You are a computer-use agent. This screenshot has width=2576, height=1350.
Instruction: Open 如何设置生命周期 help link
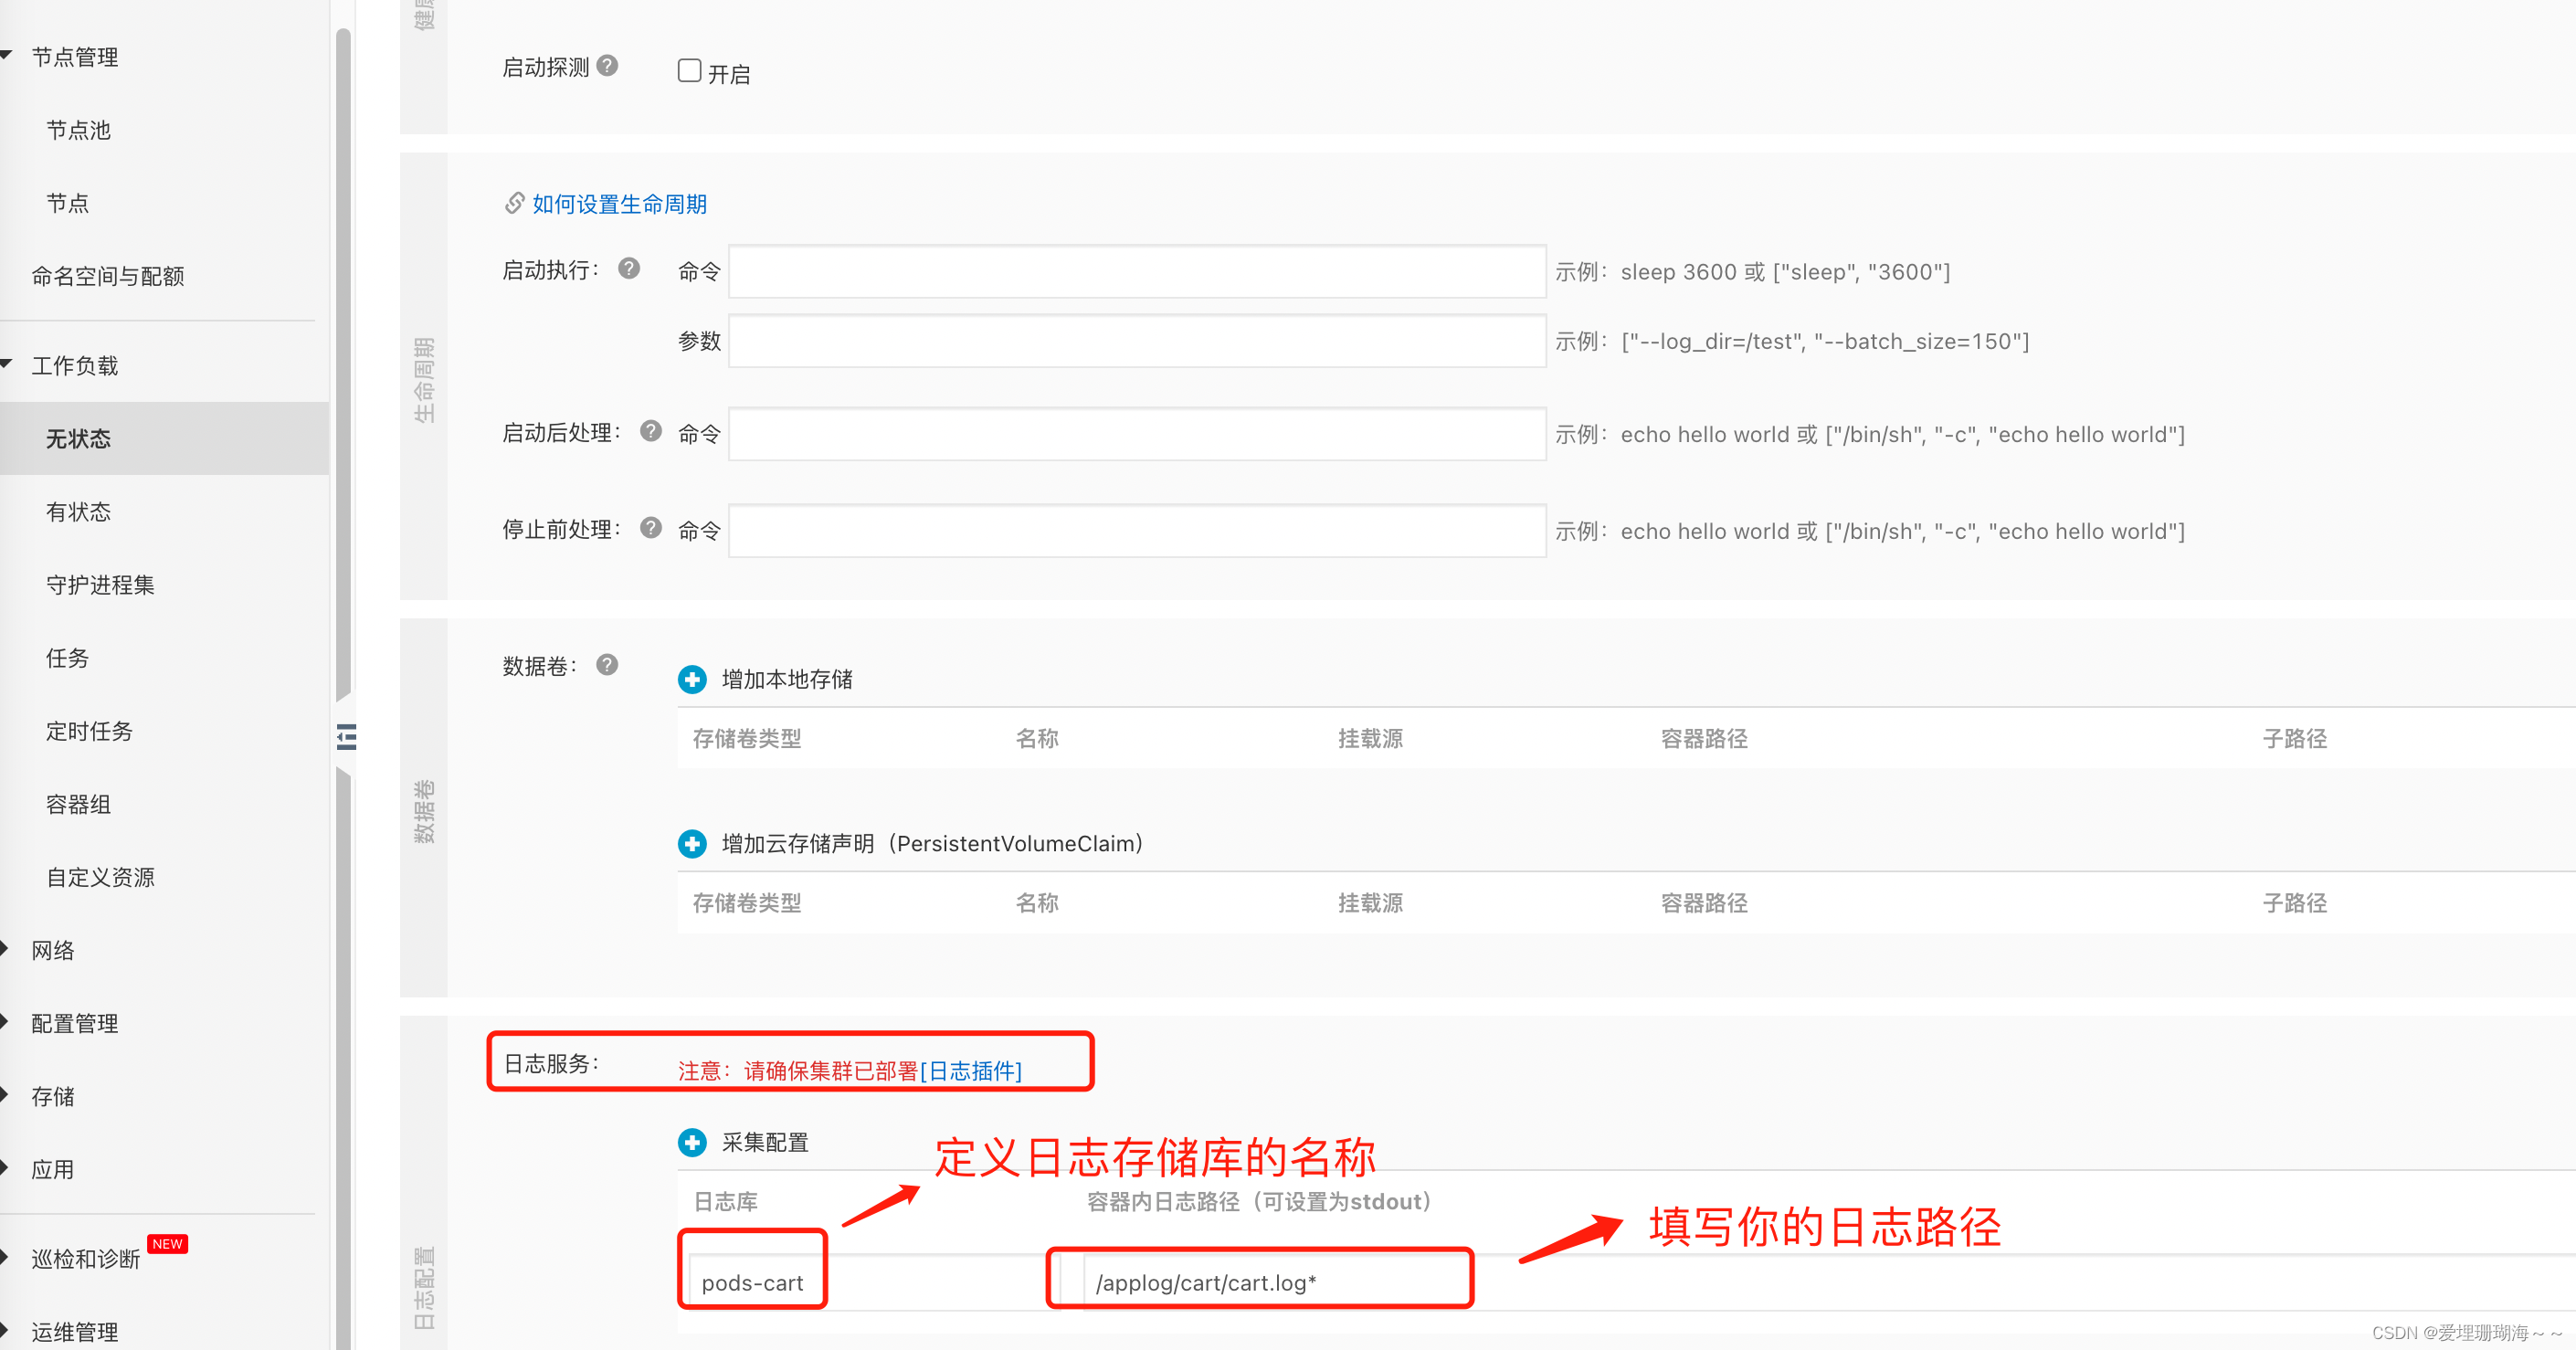pos(620,204)
